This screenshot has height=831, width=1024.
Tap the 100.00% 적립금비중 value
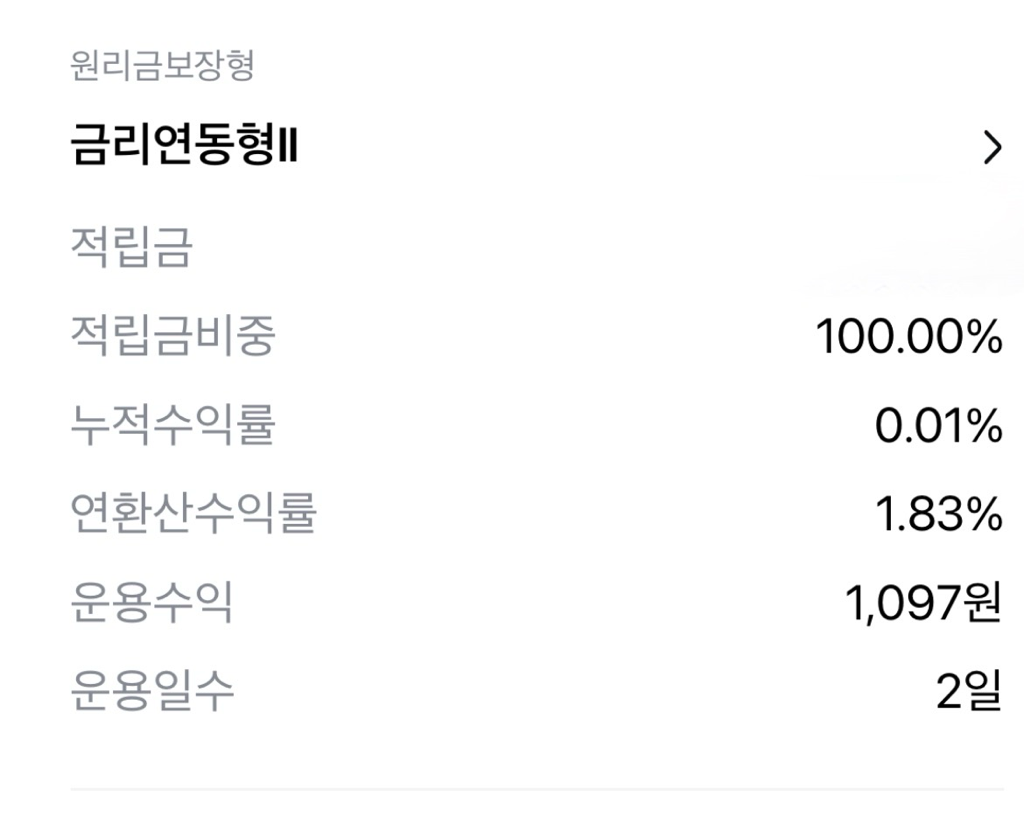[908, 338]
